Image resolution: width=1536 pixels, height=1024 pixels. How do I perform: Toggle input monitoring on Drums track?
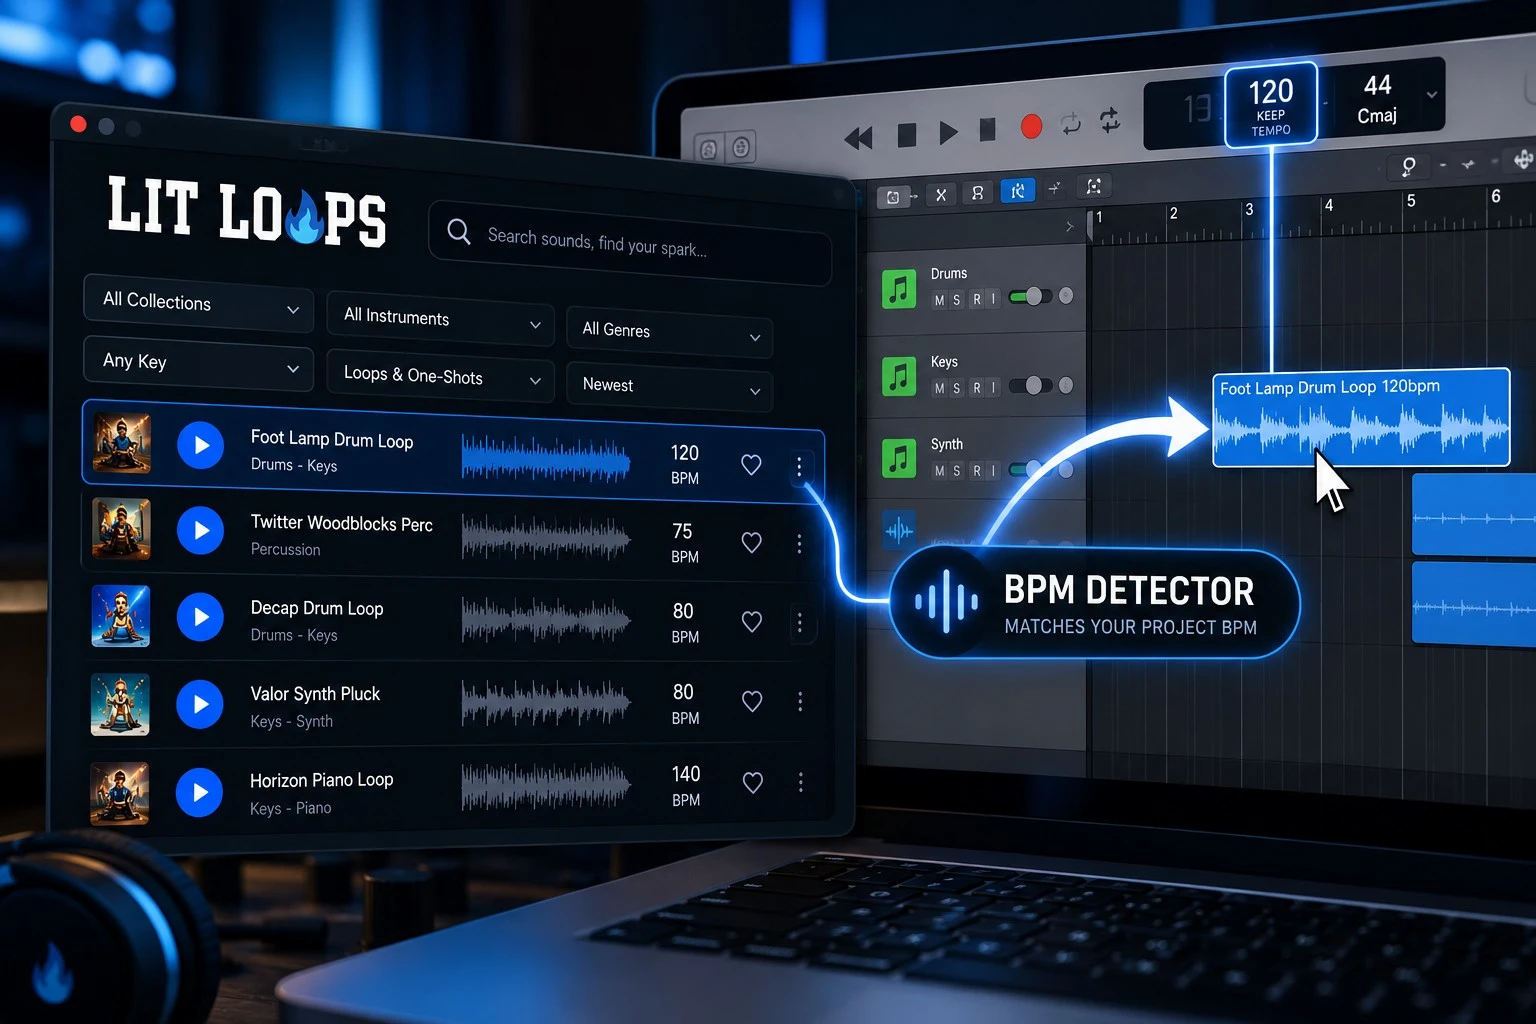click(x=993, y=299)
